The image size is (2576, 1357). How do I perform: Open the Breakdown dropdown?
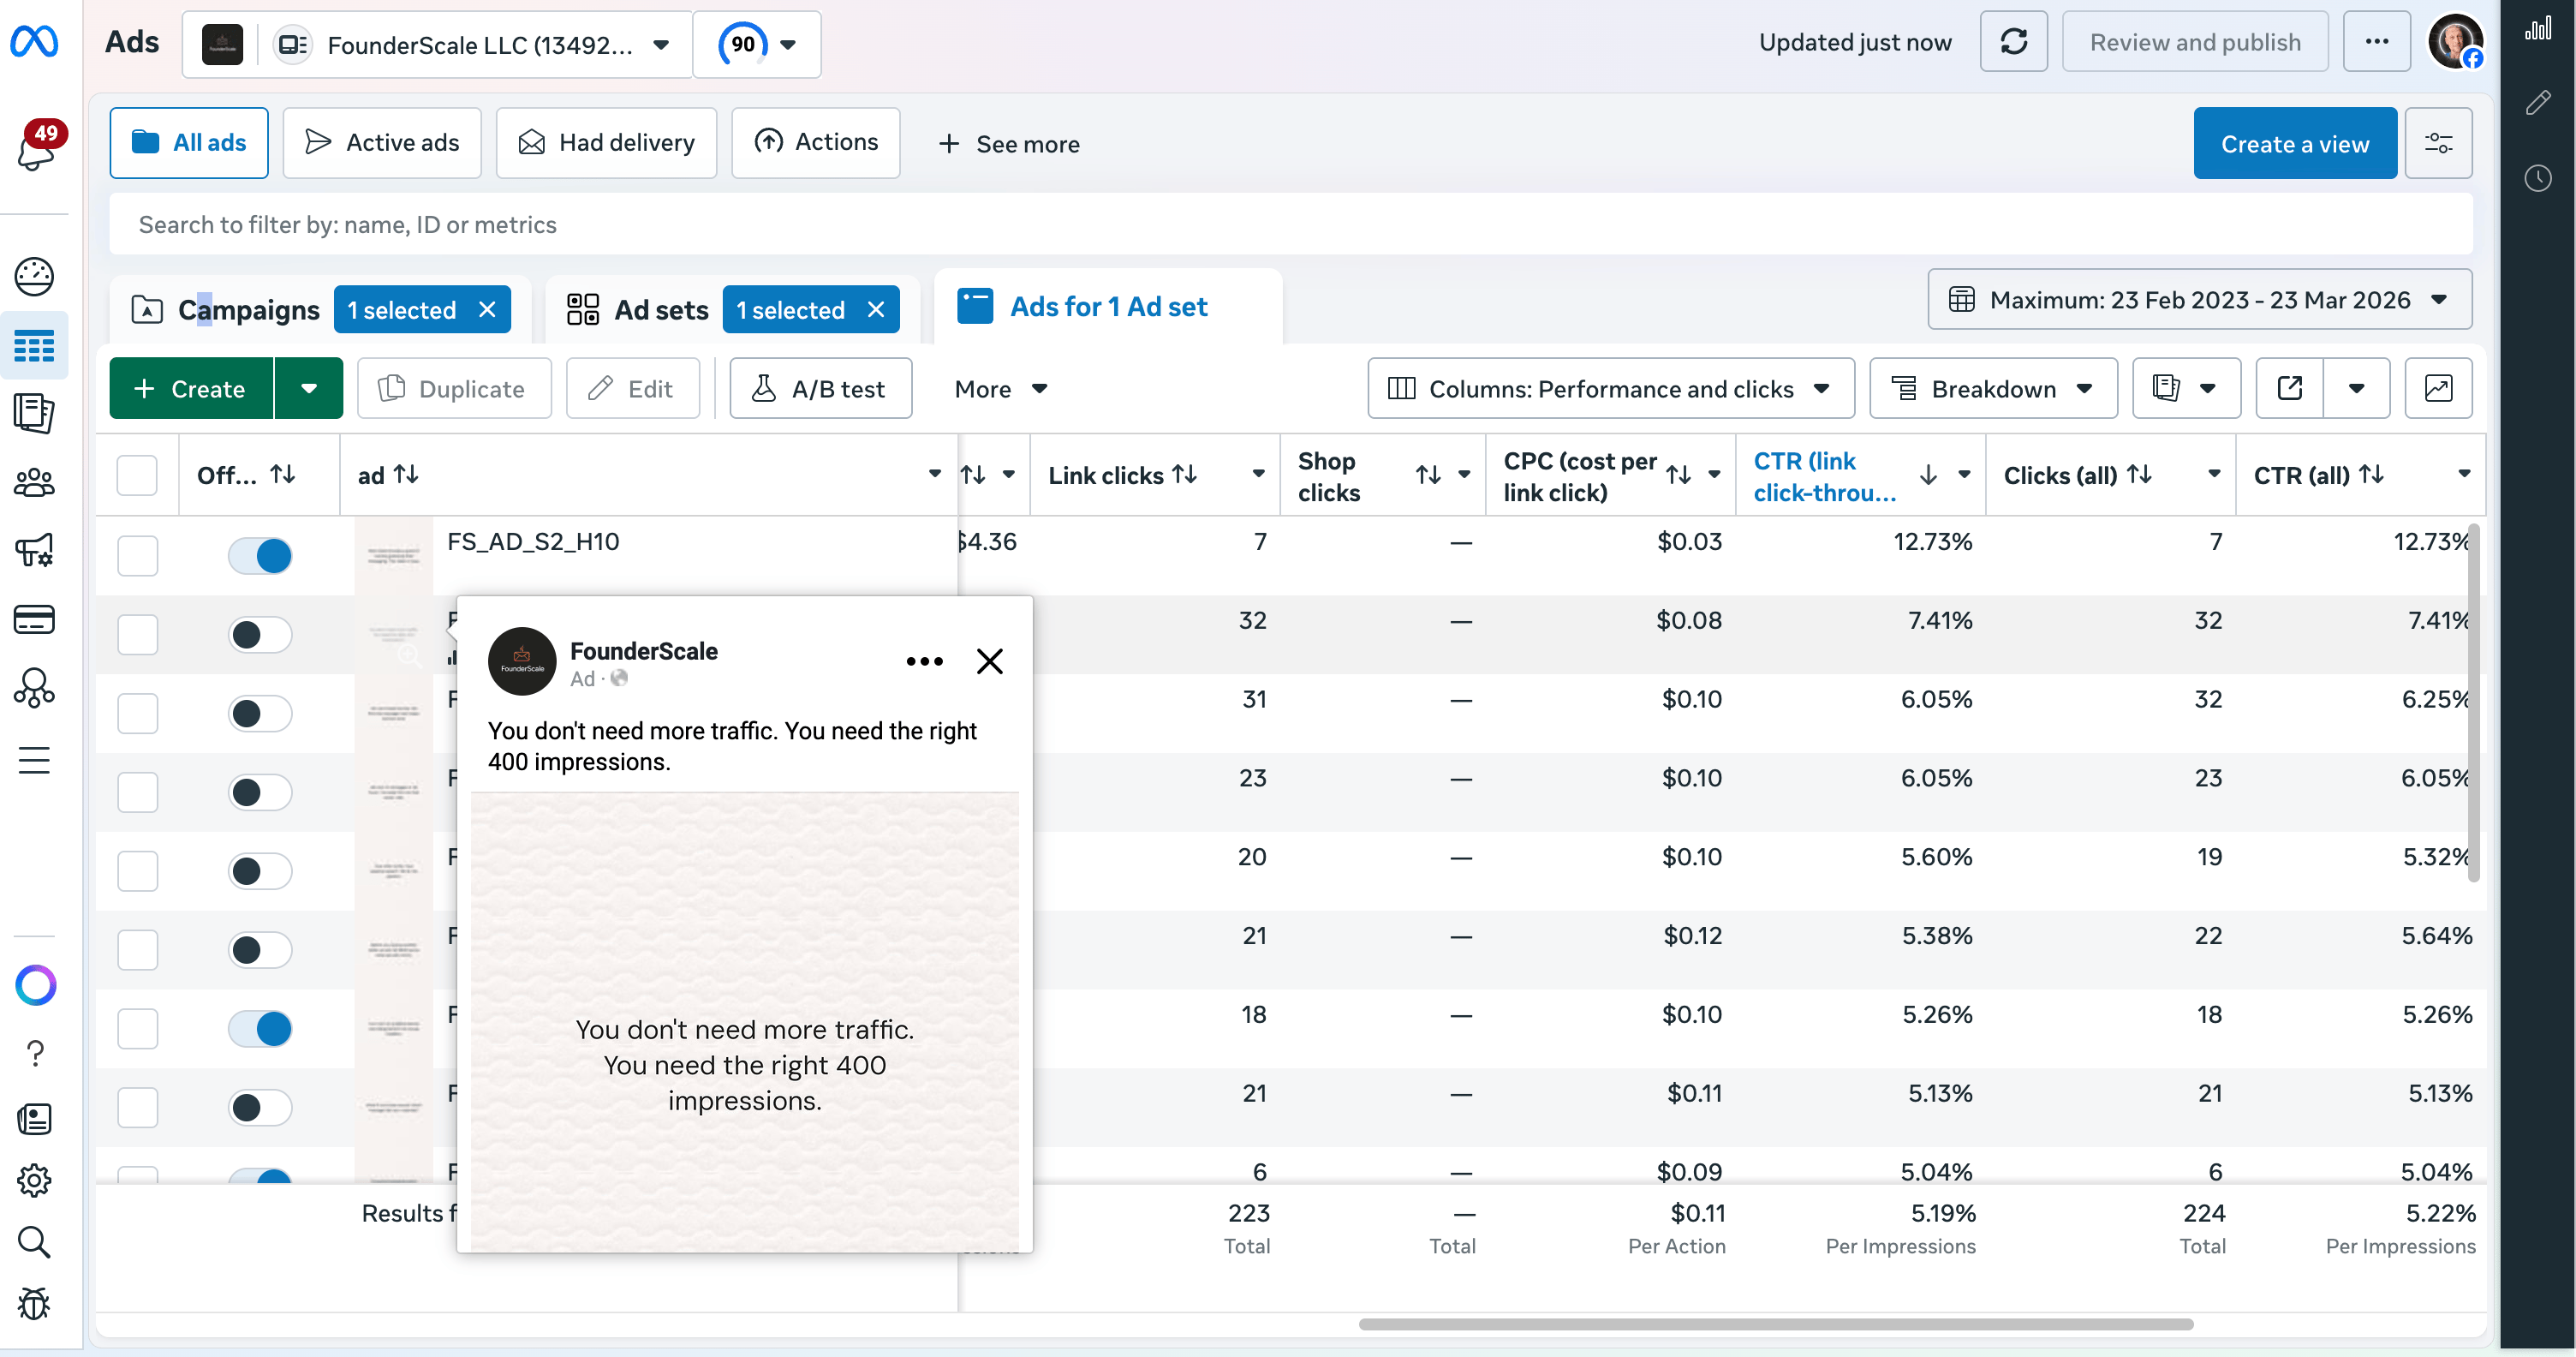tap(1993, 388)
